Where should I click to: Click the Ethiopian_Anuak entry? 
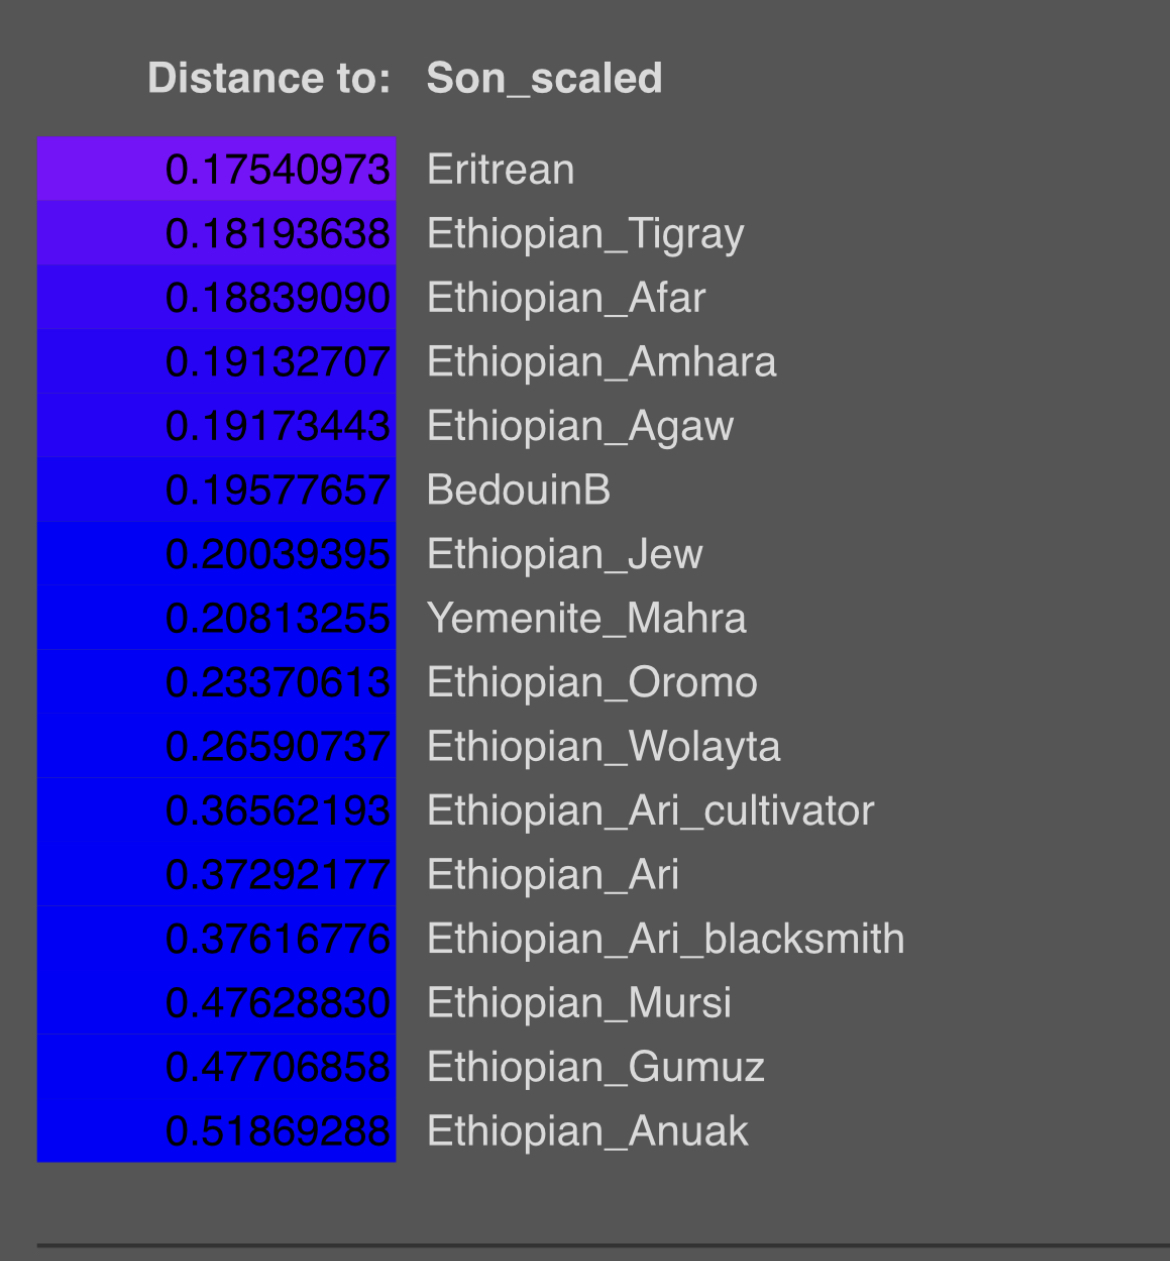point(587,1131)
